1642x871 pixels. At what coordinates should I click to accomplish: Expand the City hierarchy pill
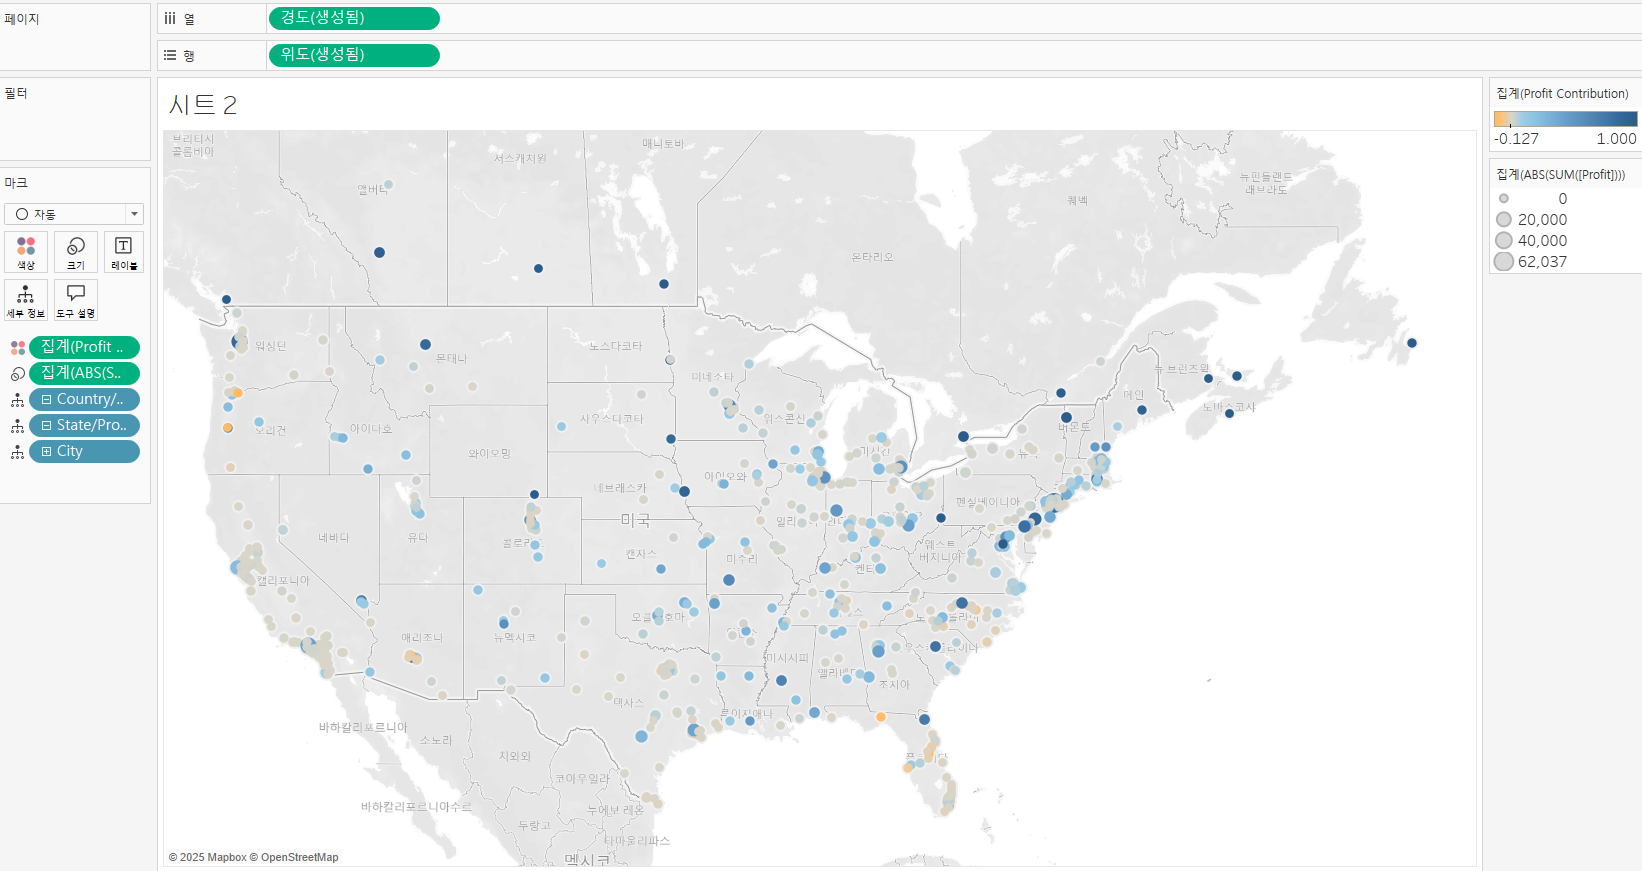pos(46,451)
